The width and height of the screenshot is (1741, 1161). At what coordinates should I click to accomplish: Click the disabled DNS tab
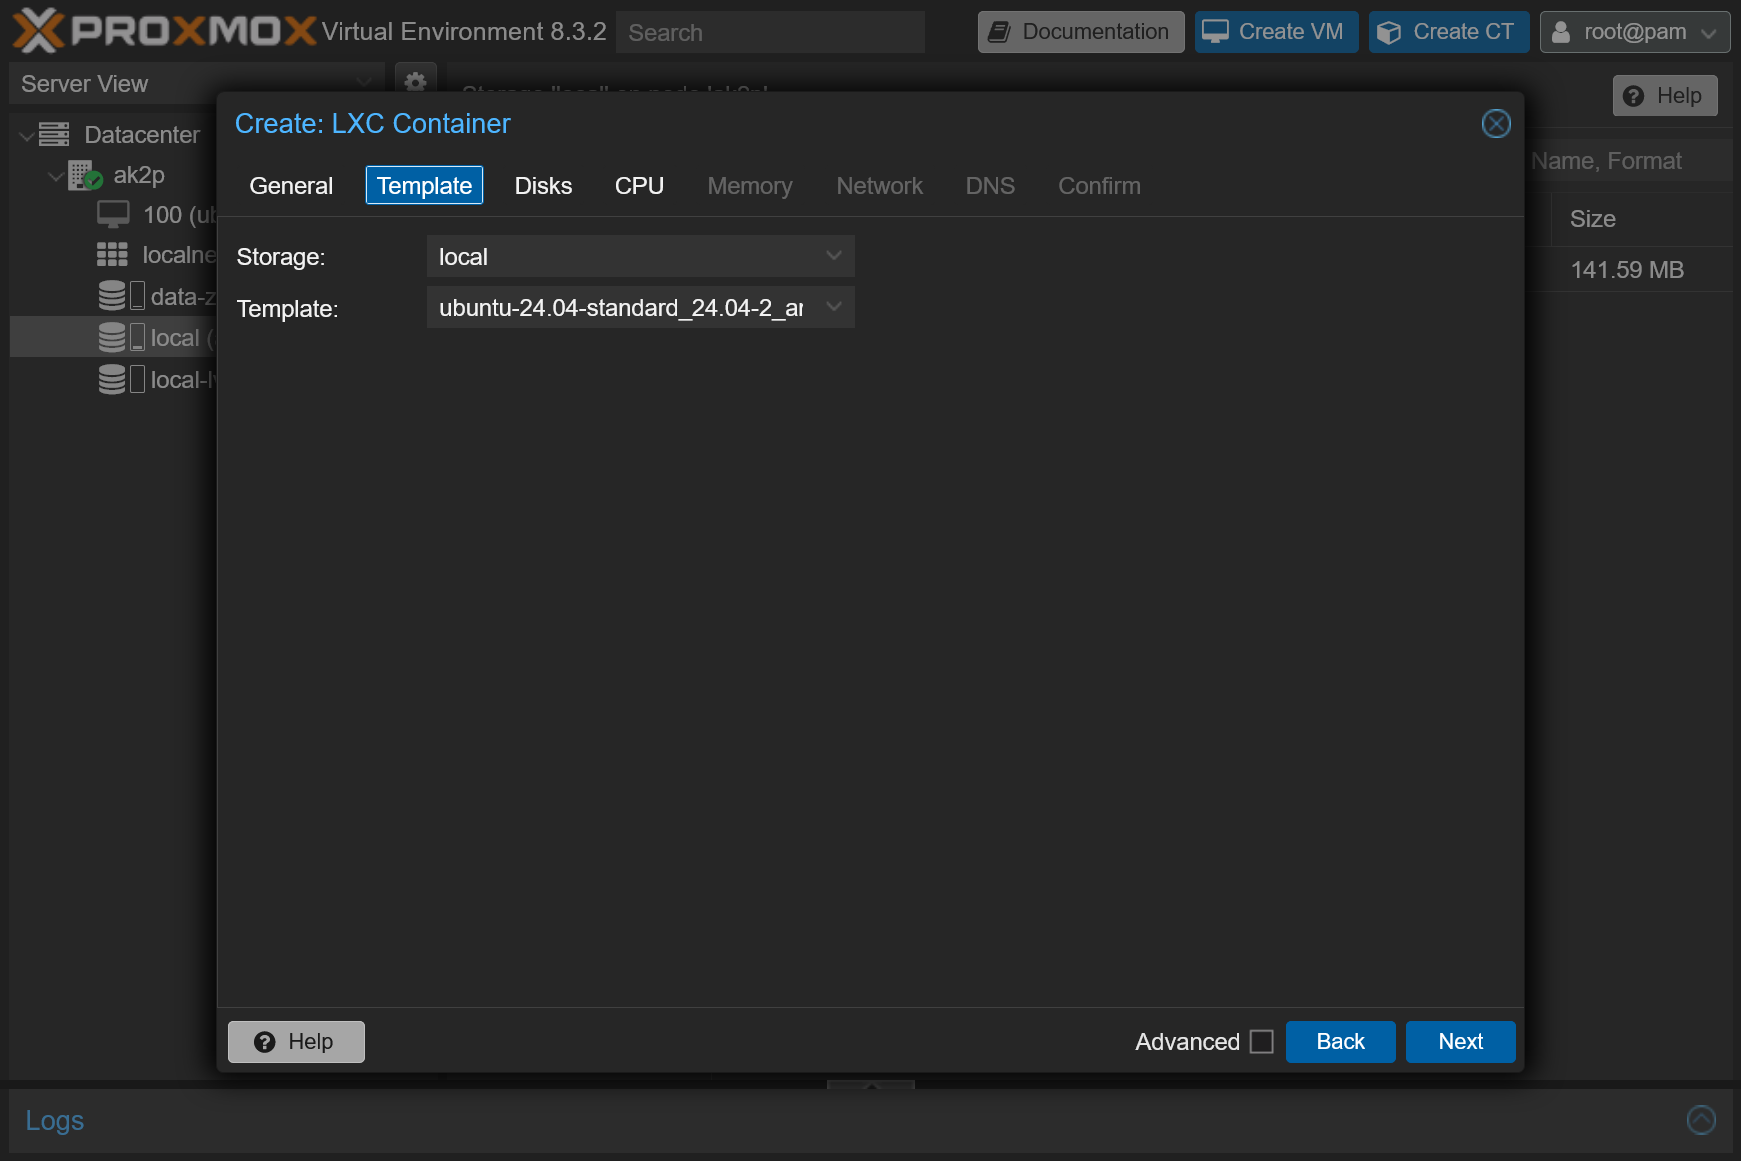tap(990, 186)
